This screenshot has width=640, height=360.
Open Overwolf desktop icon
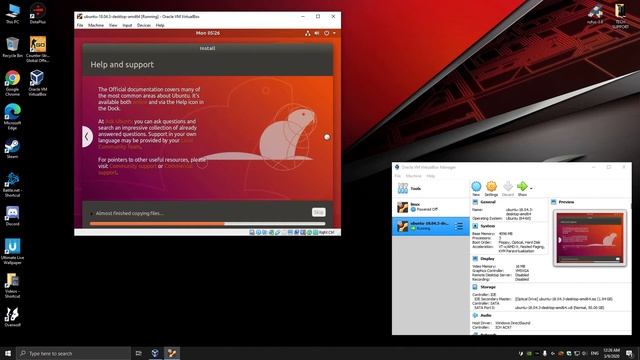coord(12,317)
